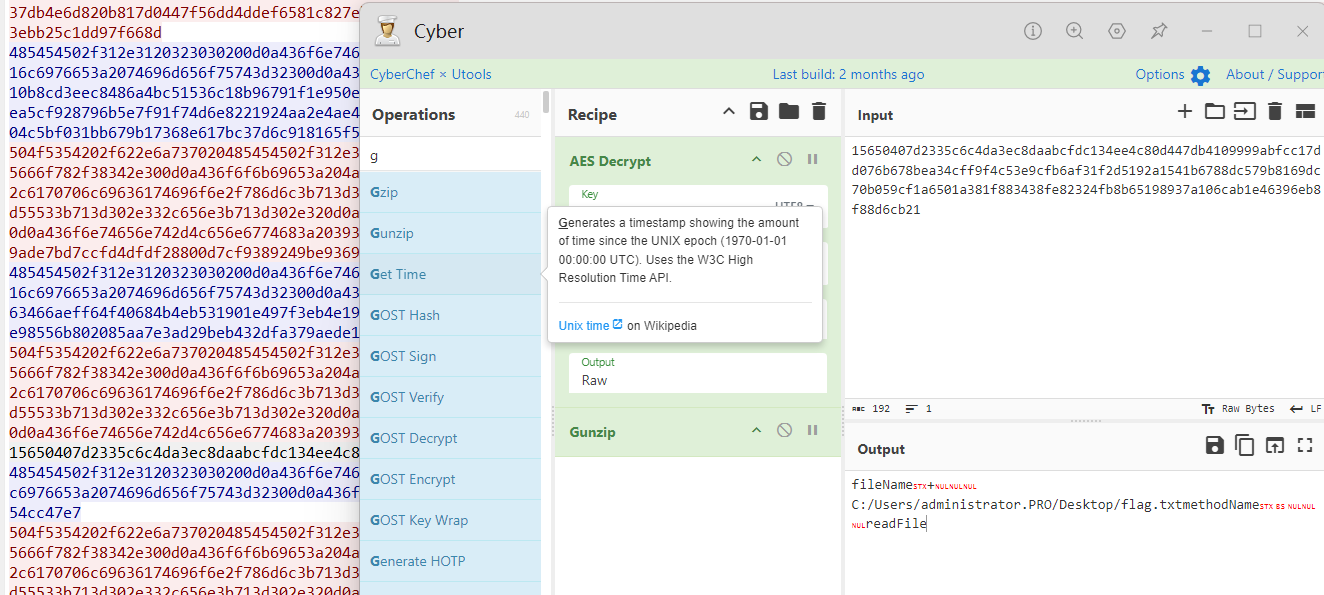Select the GOST Verify operation
Screen dimensions: 1324x595
pos(451,397)
